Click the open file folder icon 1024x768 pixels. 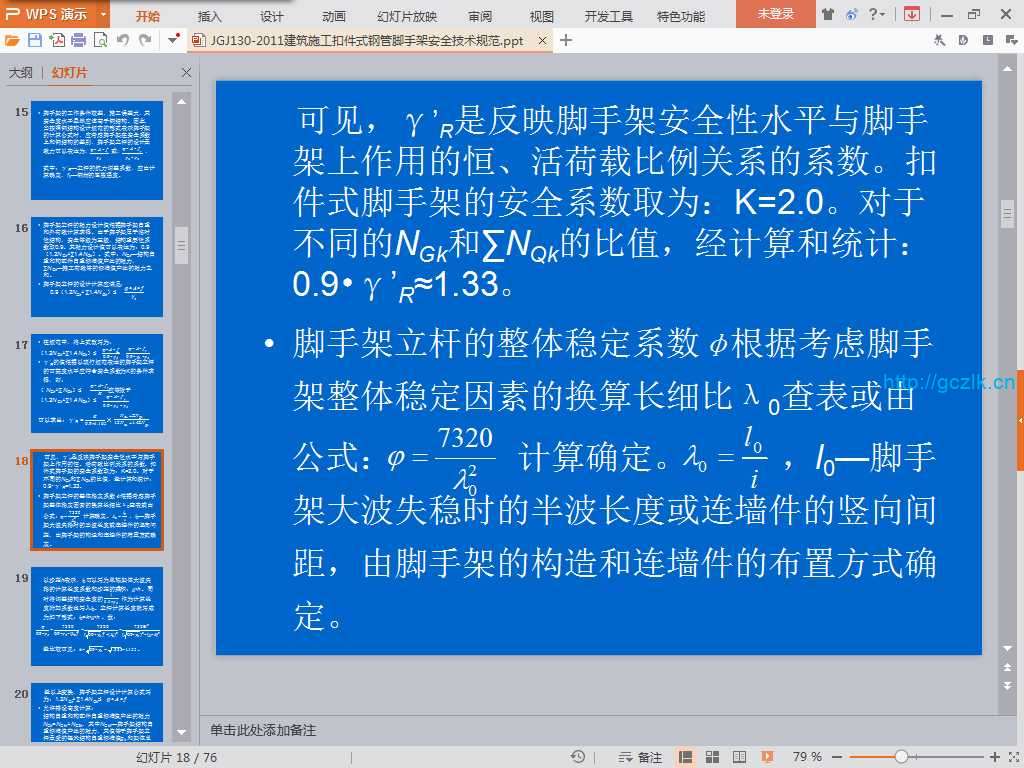click(x=12, y=41)
